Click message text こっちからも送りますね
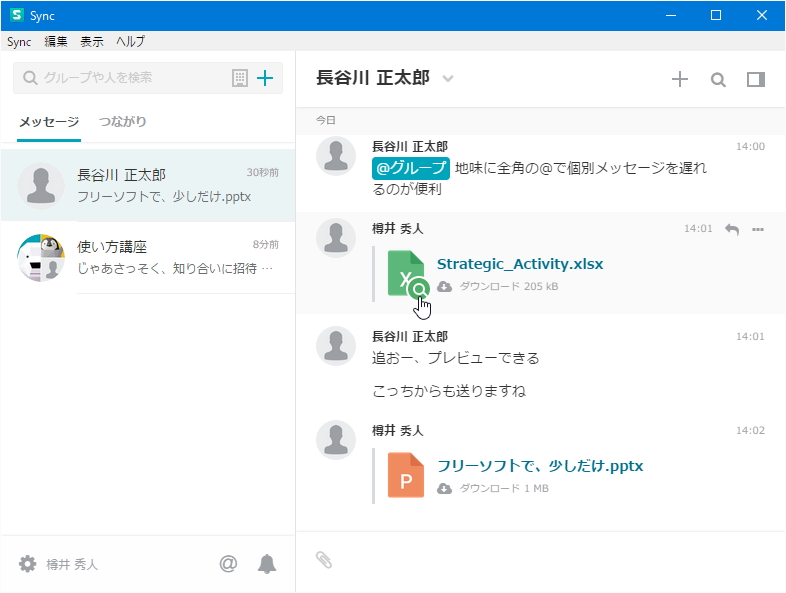786x593 pixels. pyautogui.click(x=449, y=391)
